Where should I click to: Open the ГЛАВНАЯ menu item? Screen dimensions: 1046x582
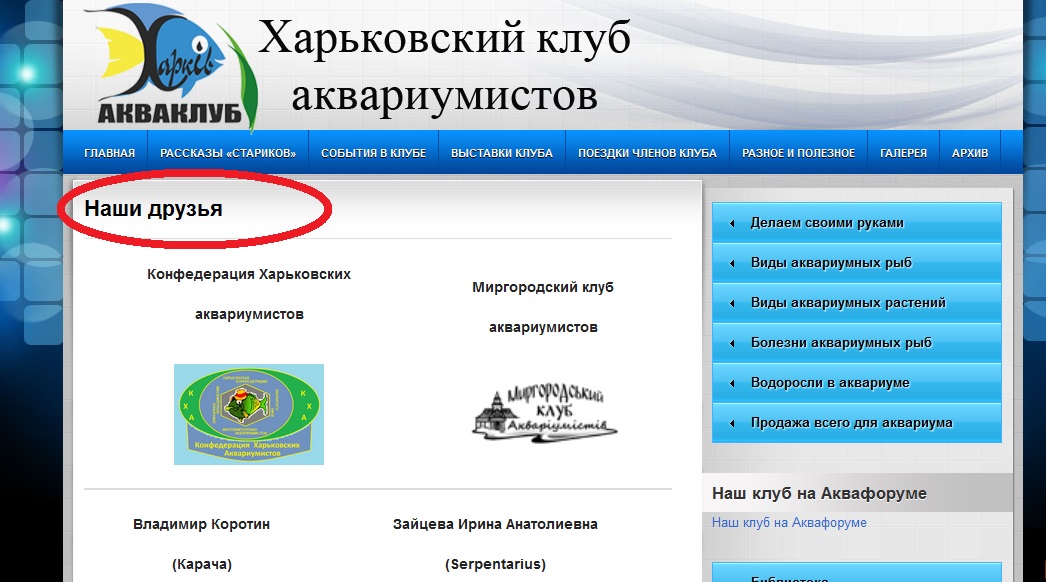coord(109,153)
